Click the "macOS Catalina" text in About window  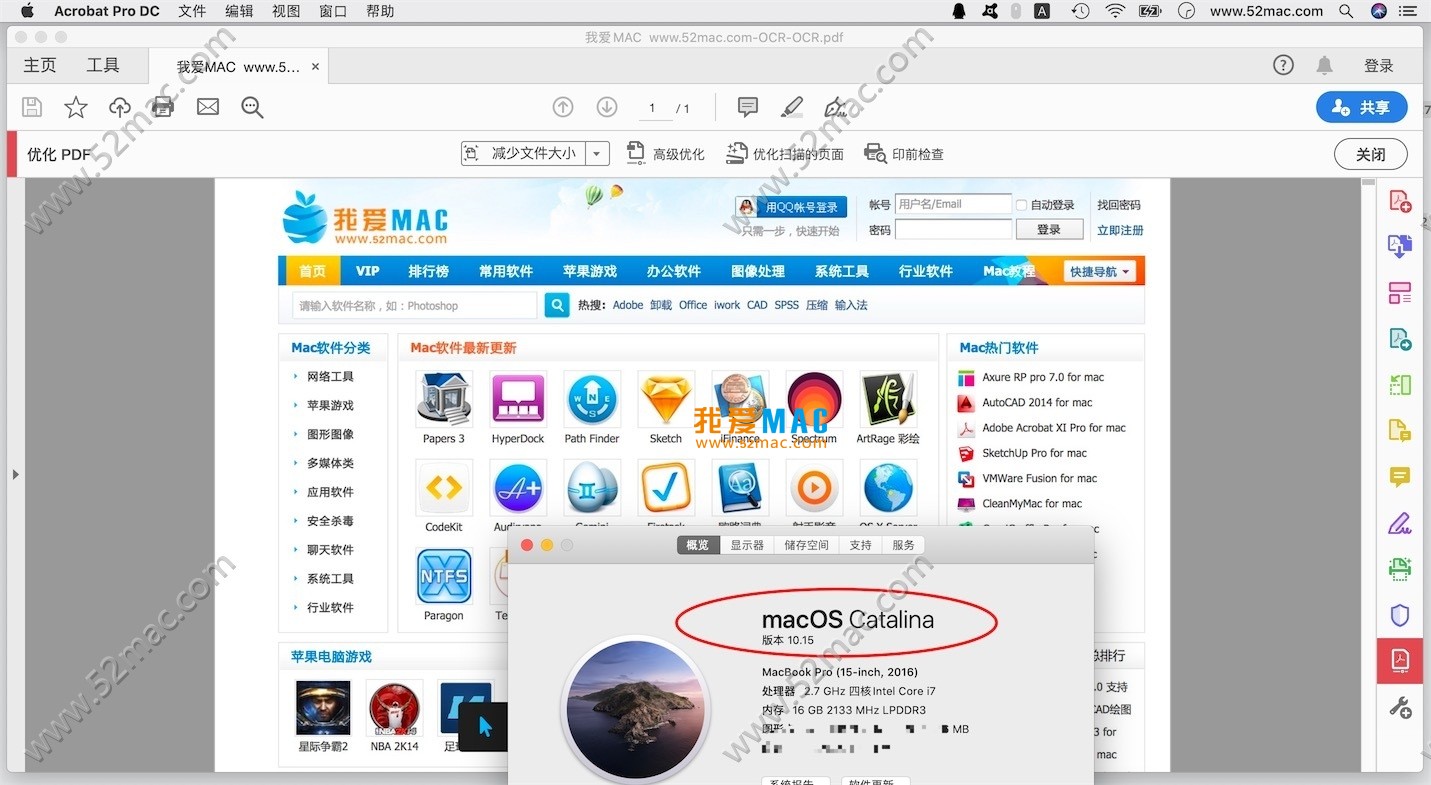click(x=848, y=619)
